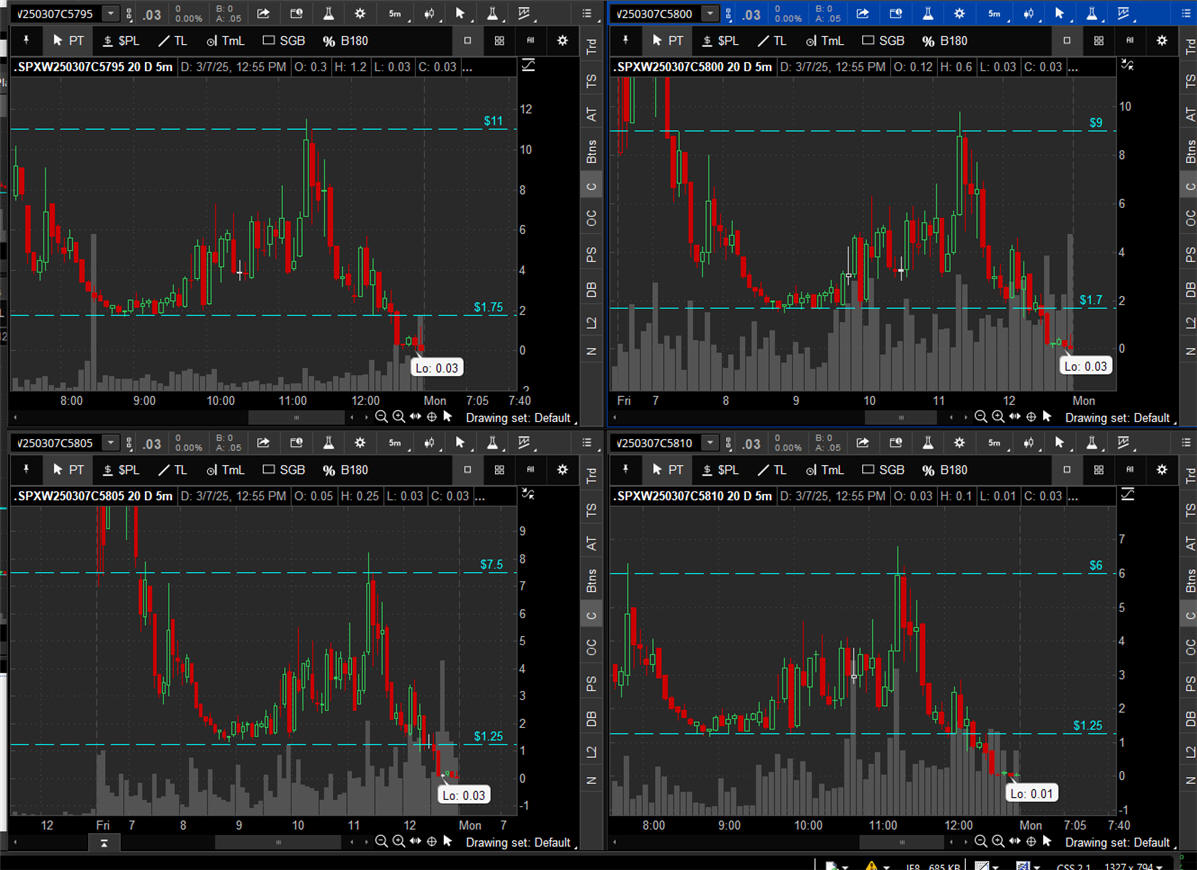Open list menu icon of C5805 chart
This screenshot has height=870, width=1197.
click(x=586, y=443)
